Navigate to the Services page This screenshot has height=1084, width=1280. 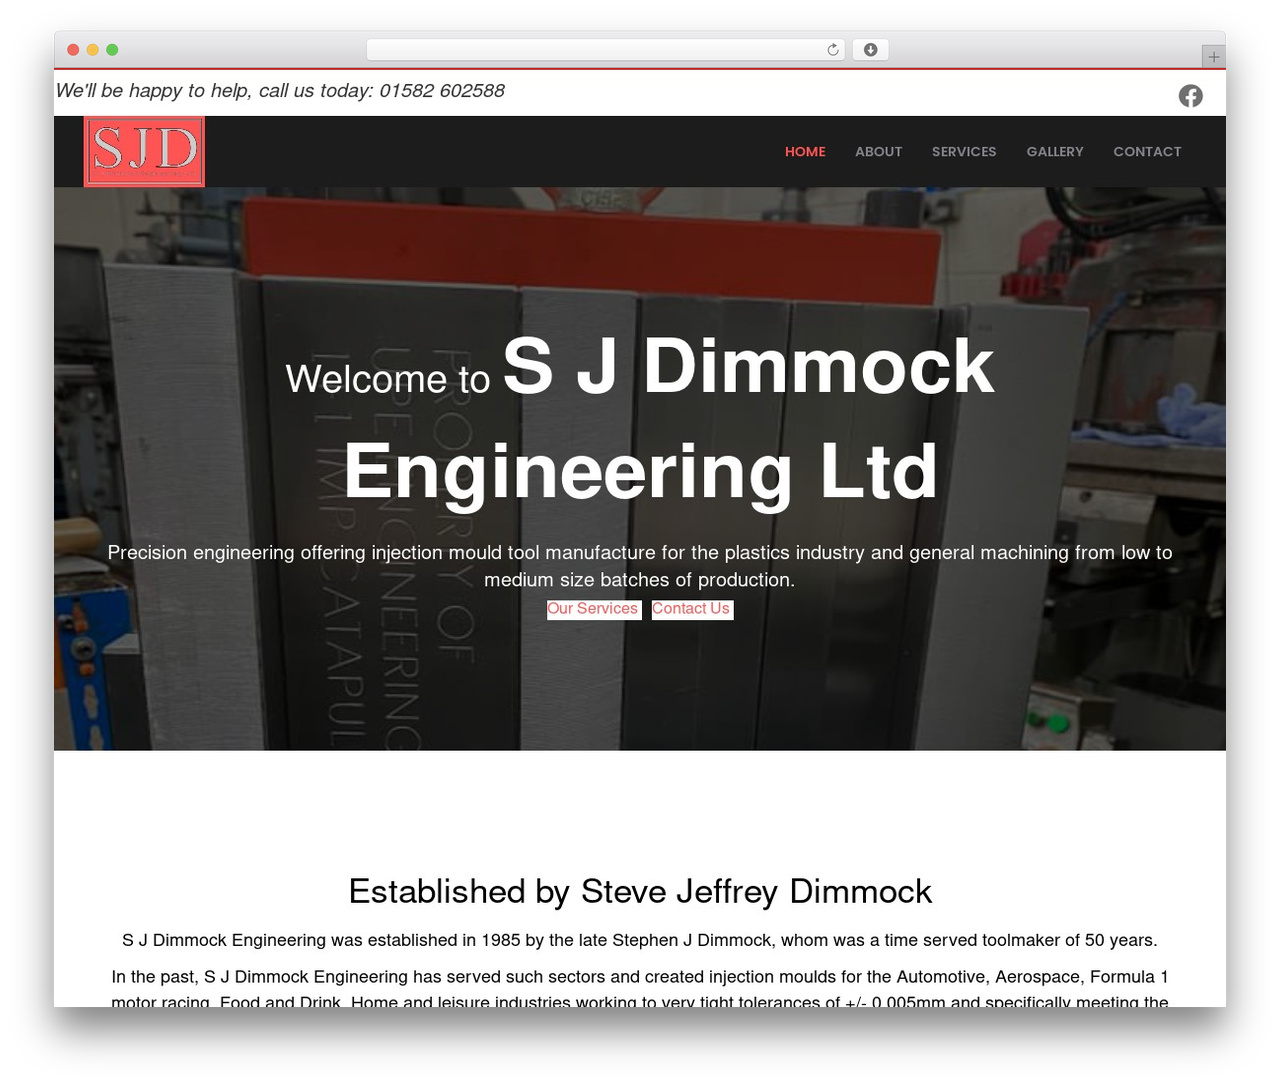point(964,152)
